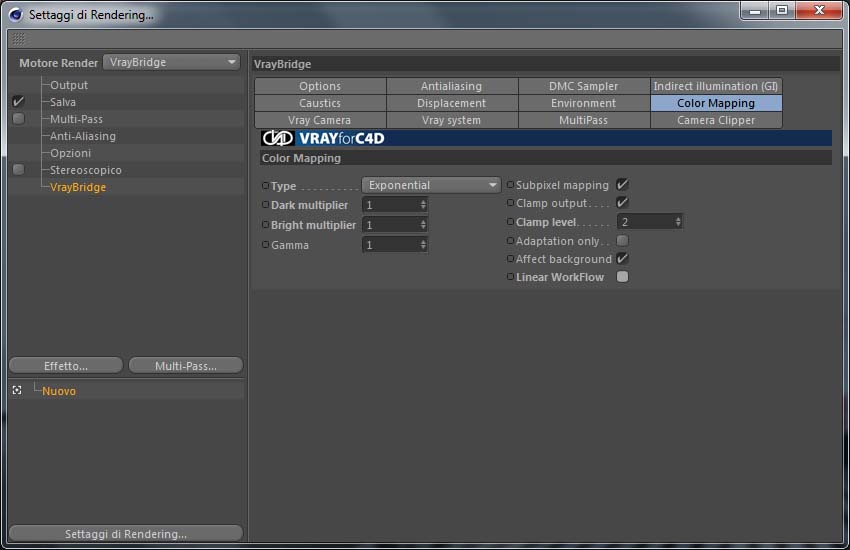Click the grip handle icon below title bar
This screenshot has width=850, height=550.
(18, 38)
